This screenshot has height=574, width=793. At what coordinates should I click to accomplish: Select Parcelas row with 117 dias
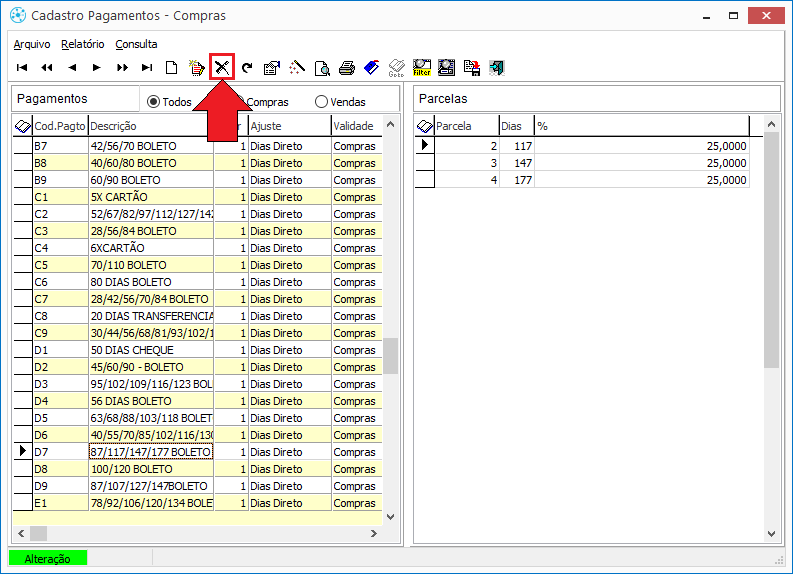coord(582,146)
